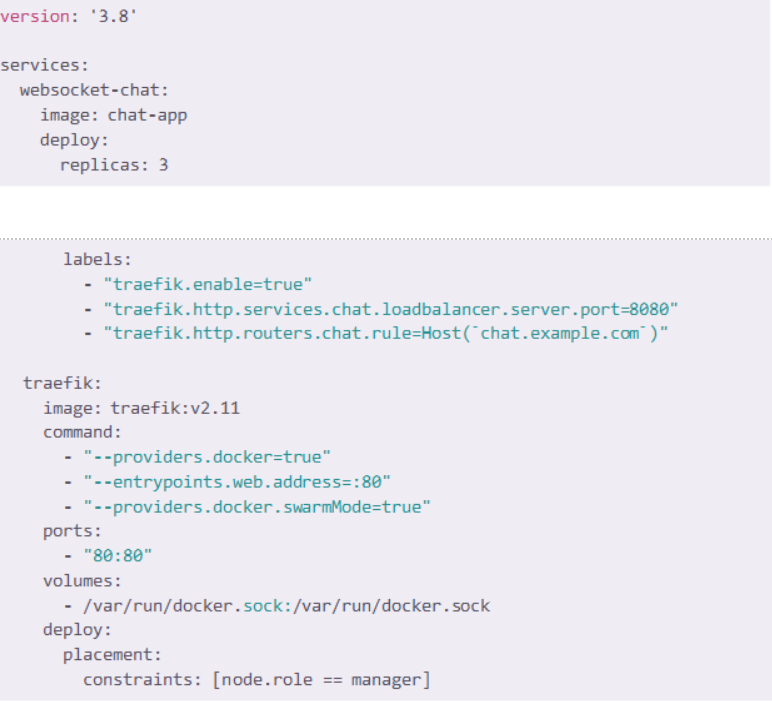Click the command: key under traefik
The width and height of the screenshot is (772, 701).
tap(82, 432)
